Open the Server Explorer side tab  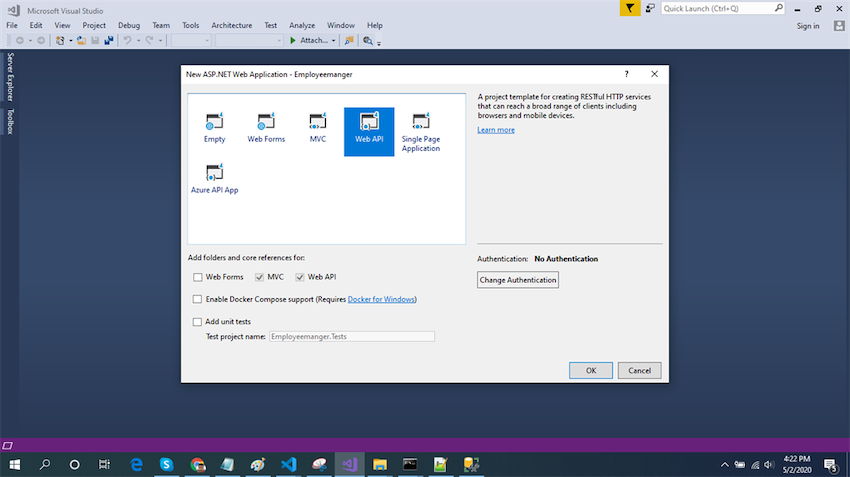[10, 76]
